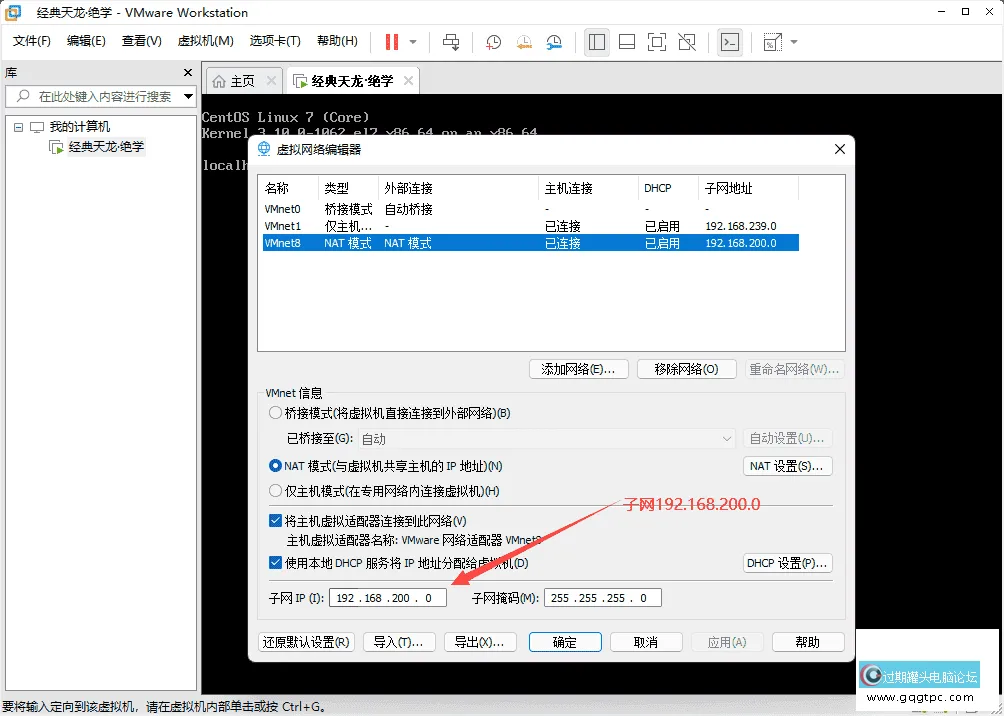Viewport: 1004px width, 716px height.
Task: Toggle the Unity mode toolbar icon
Action: pyautogui.click(x=686, y=42)
